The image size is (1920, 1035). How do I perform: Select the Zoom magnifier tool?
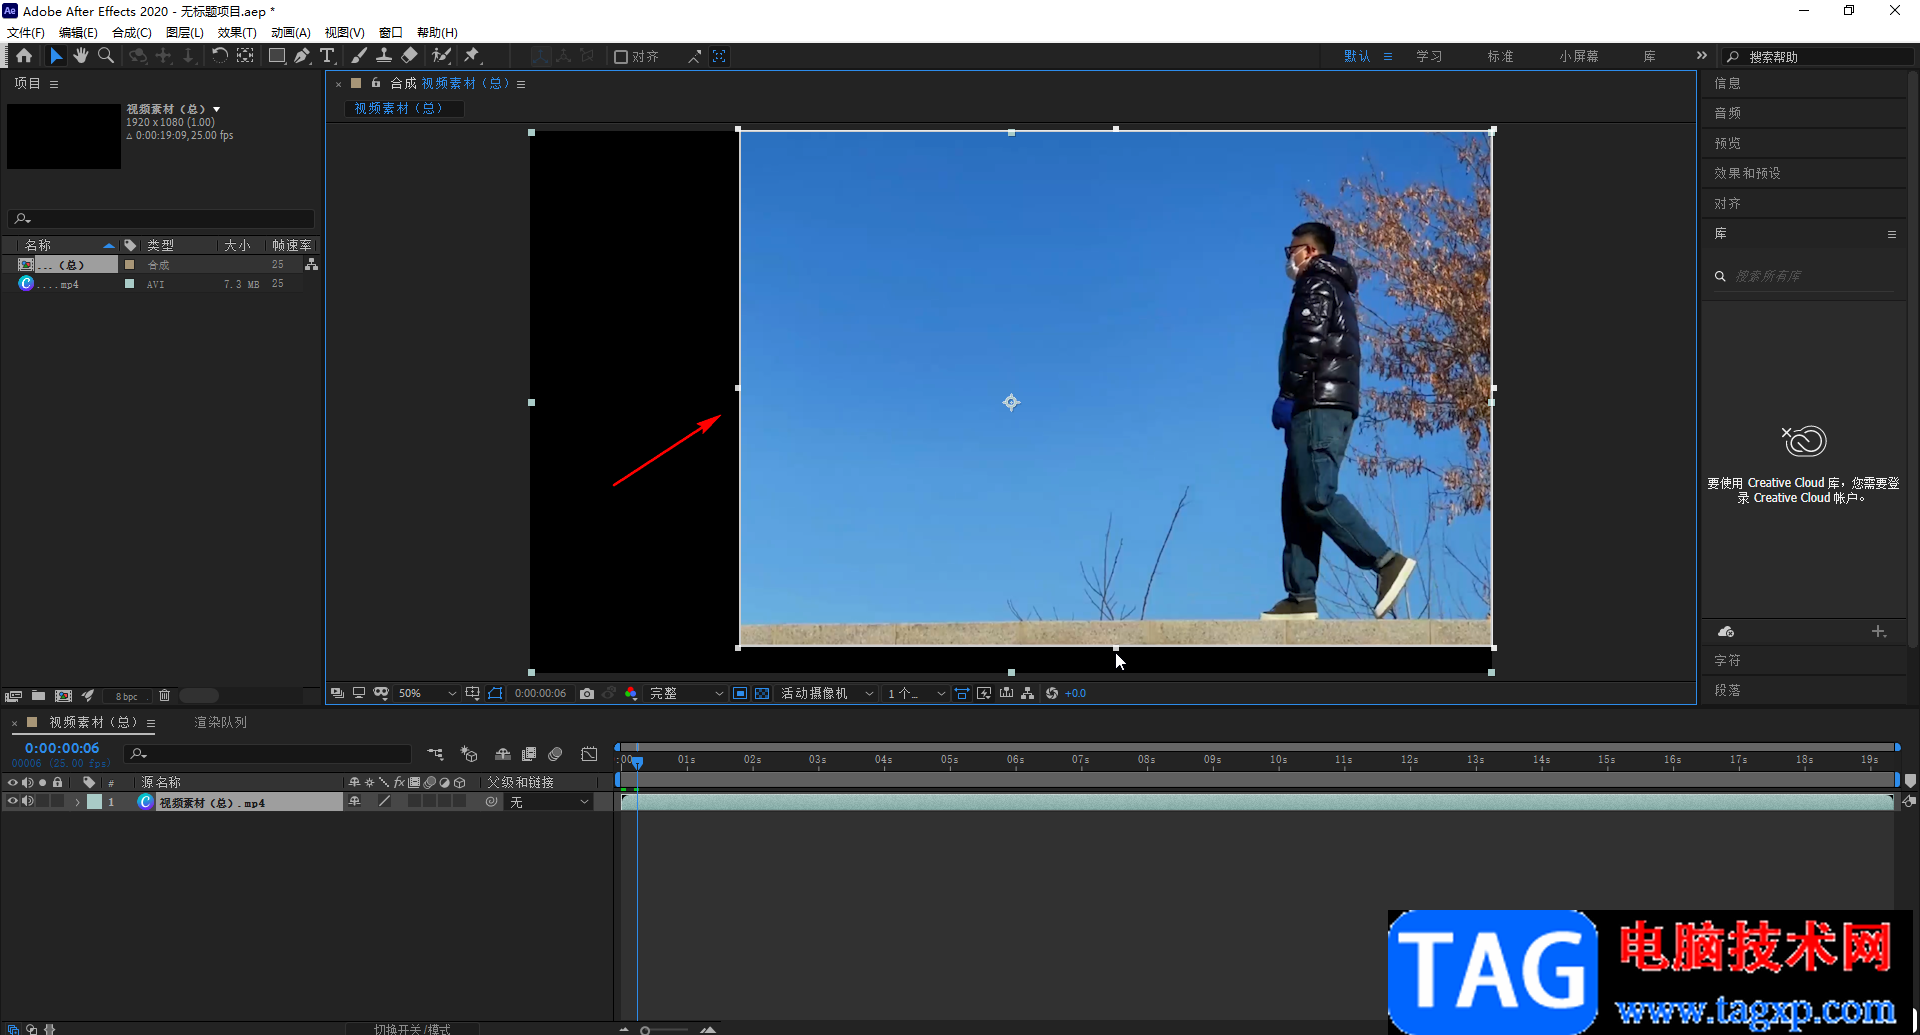[106, 56]
